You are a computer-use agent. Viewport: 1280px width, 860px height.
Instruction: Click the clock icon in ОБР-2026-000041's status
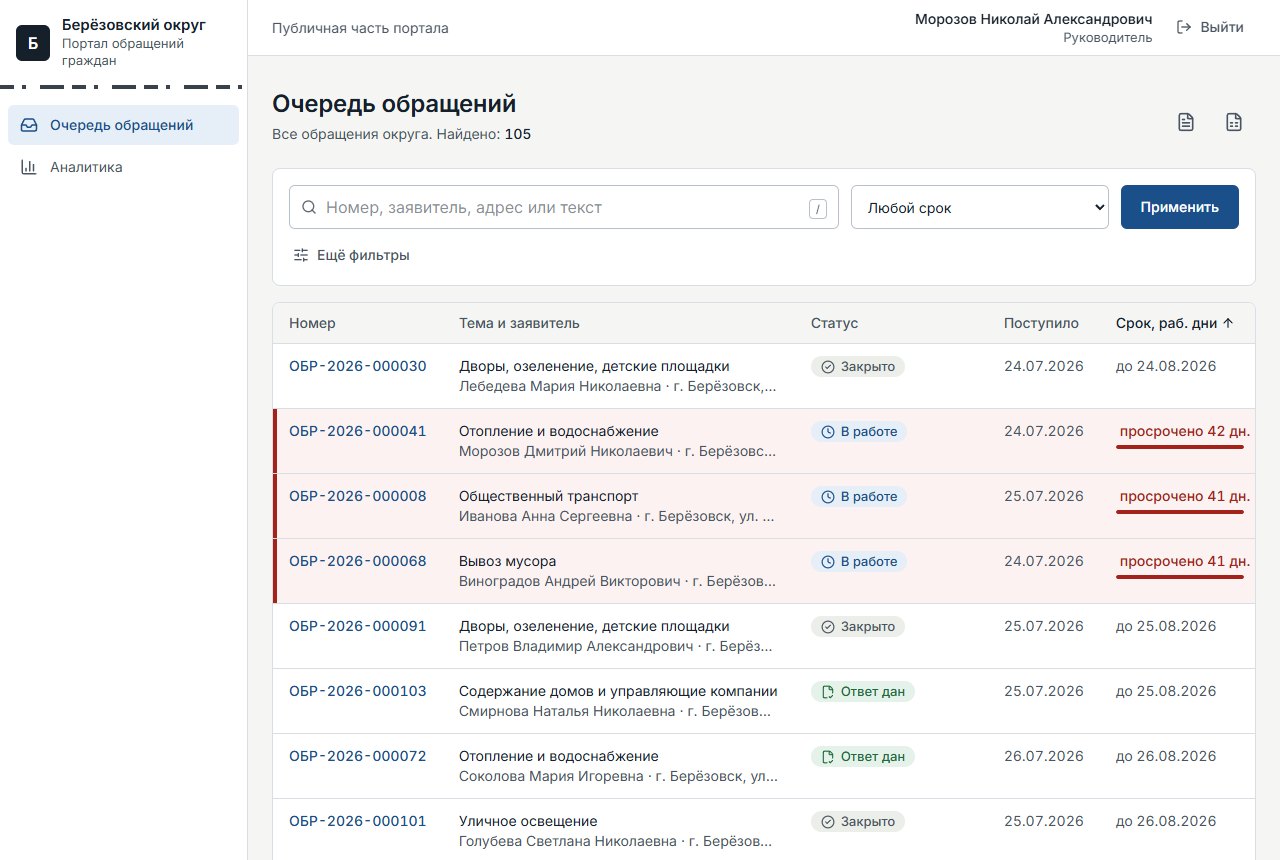tap(827, 432)
